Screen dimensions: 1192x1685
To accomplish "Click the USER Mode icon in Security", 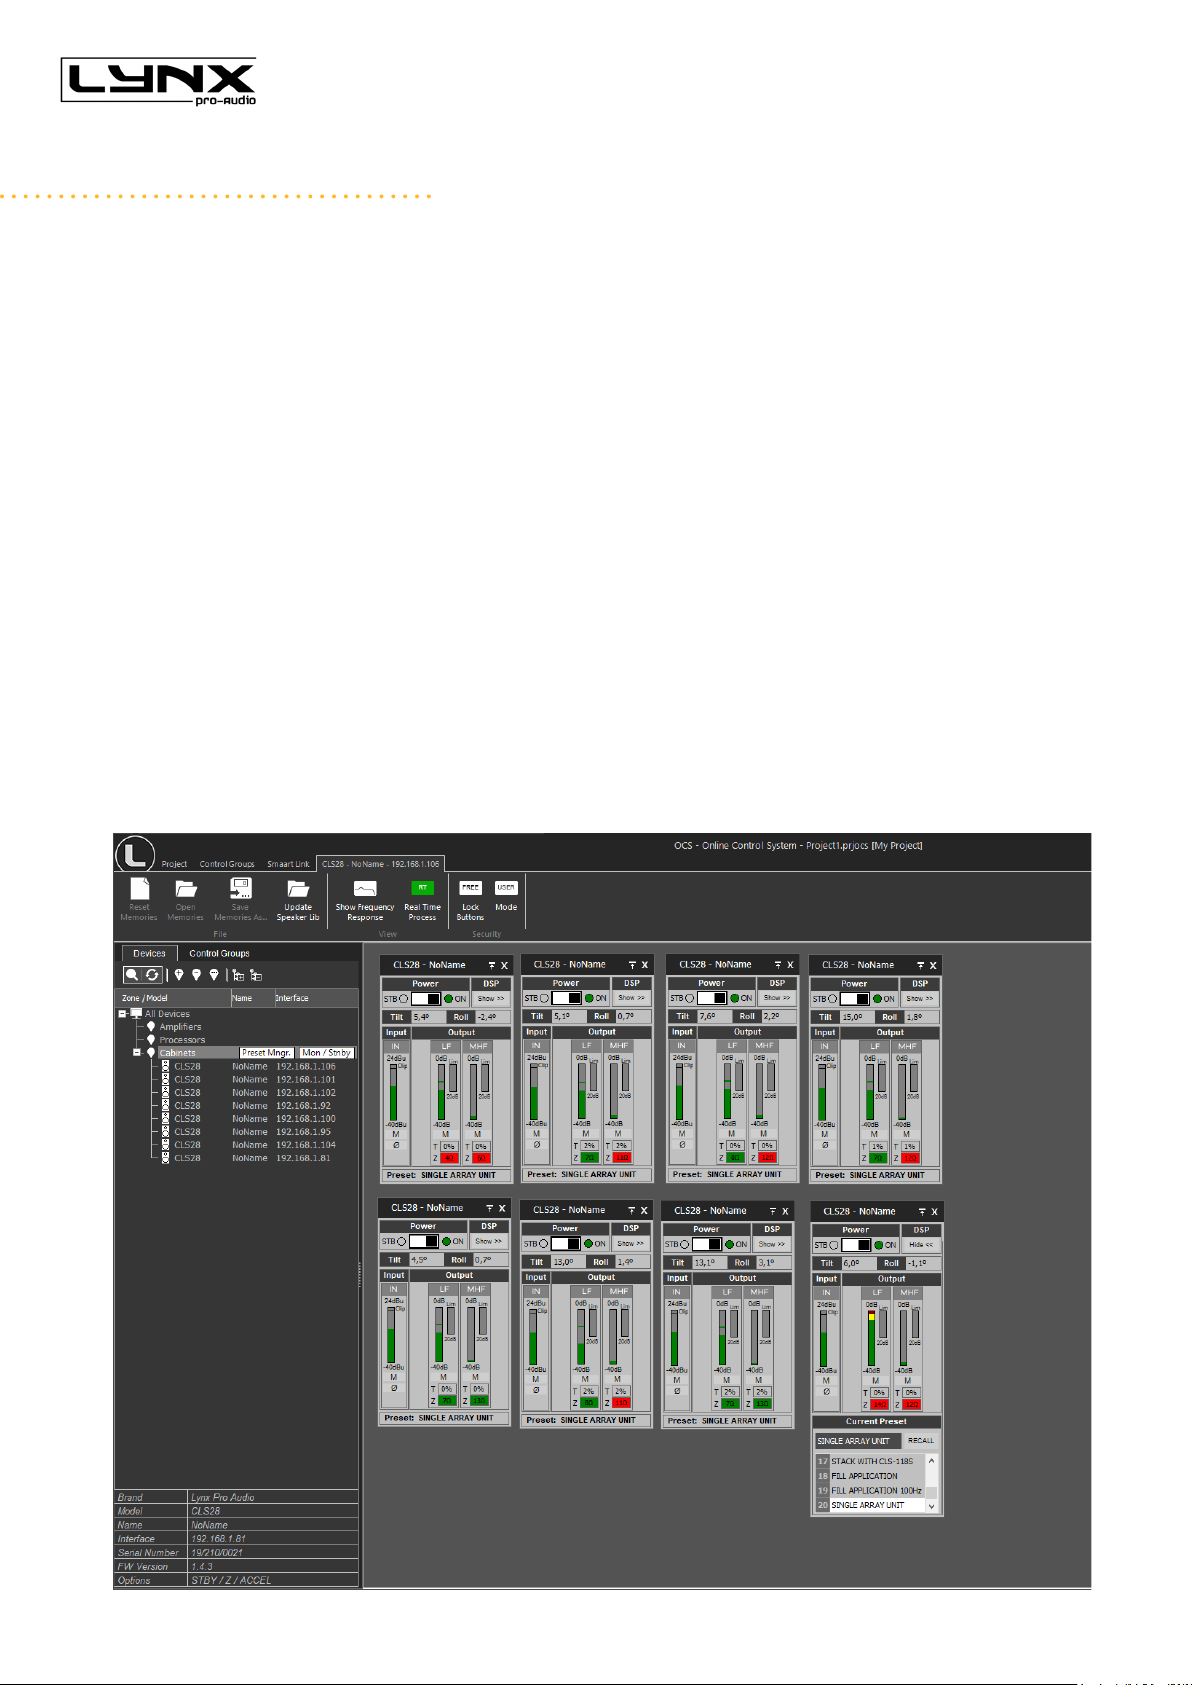I will [506, 888].
